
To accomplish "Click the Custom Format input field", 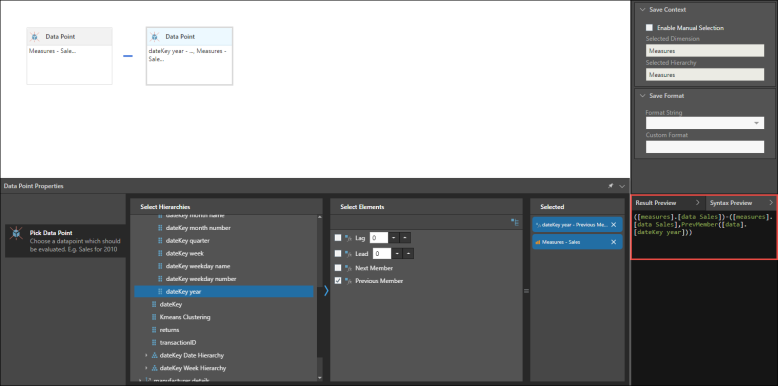I will pos(705,147).
